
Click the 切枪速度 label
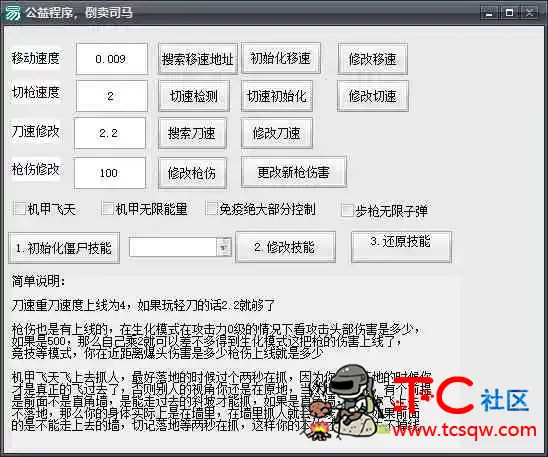pyautogui.click(x=36, y=92)
